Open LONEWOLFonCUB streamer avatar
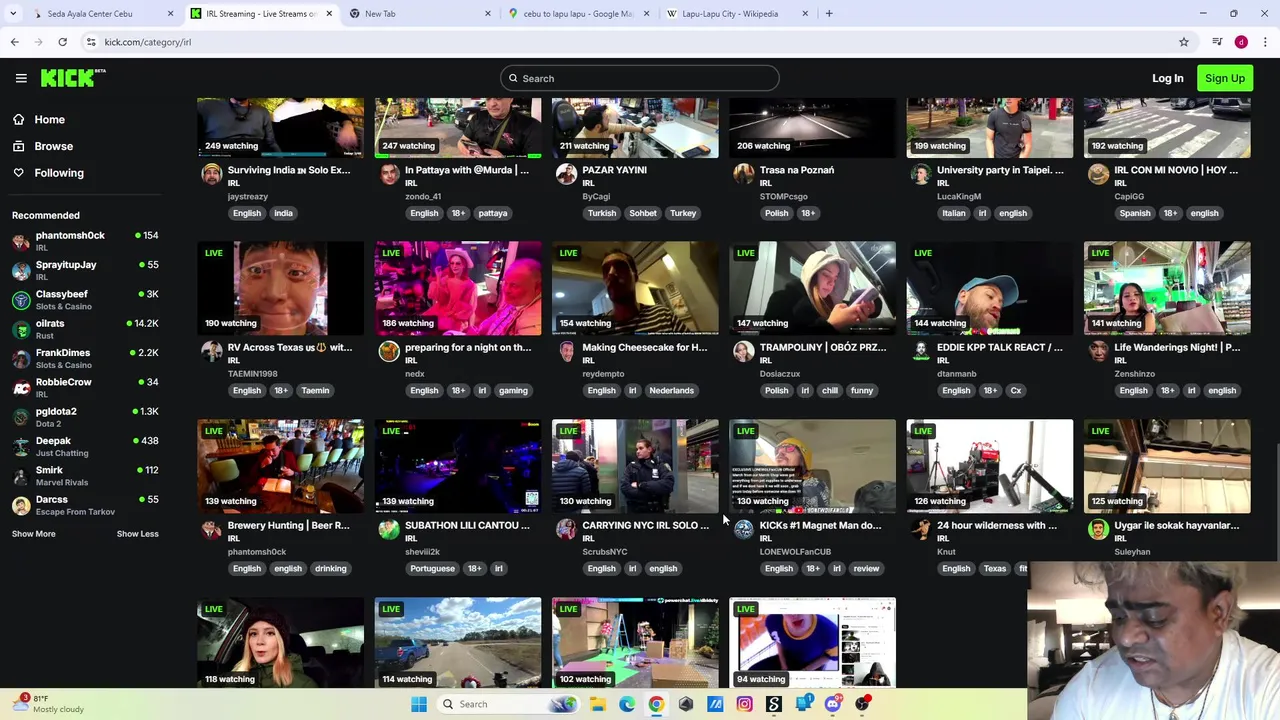 coord(743,529)
